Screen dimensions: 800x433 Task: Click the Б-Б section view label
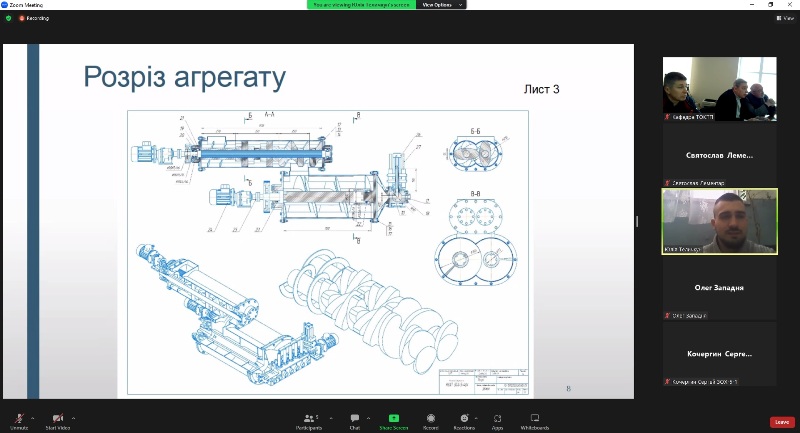point(475,132)
